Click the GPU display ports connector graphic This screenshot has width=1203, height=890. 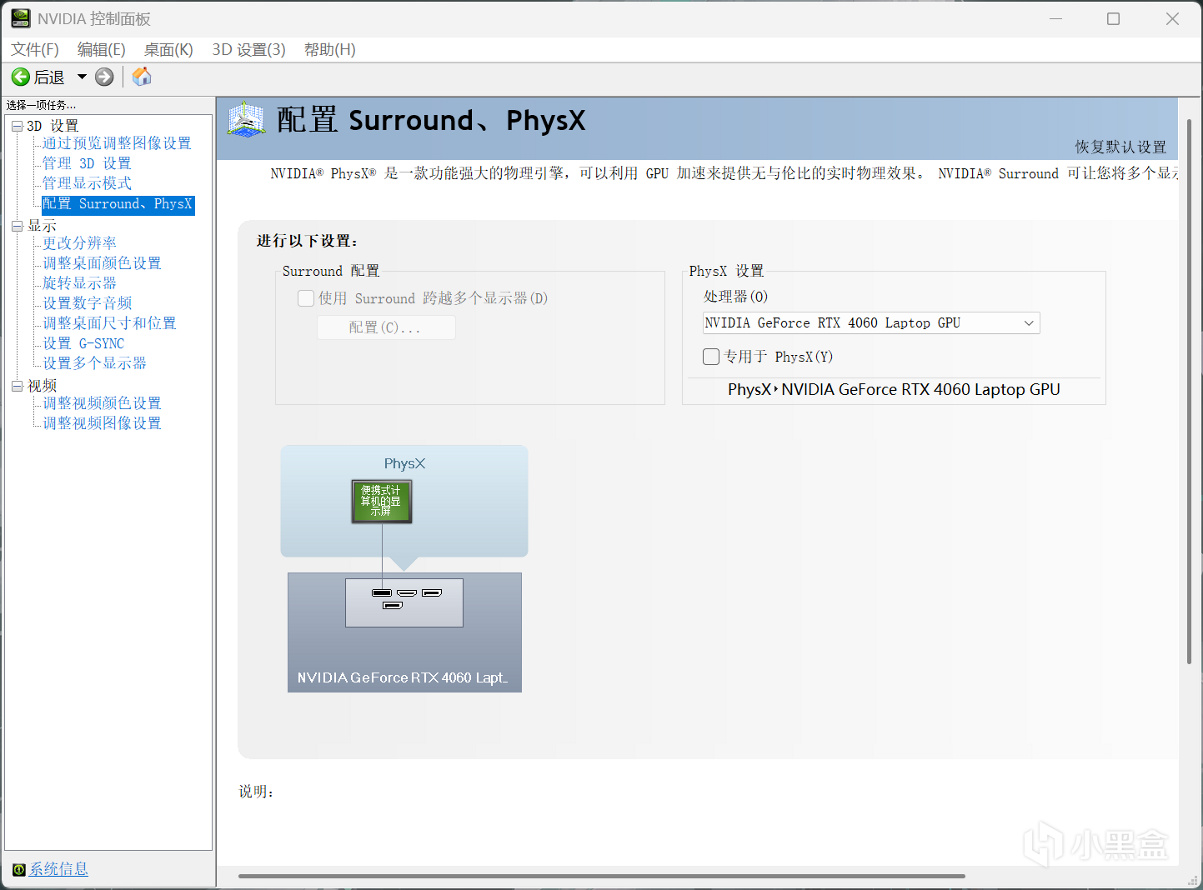[x=404, y=602]
